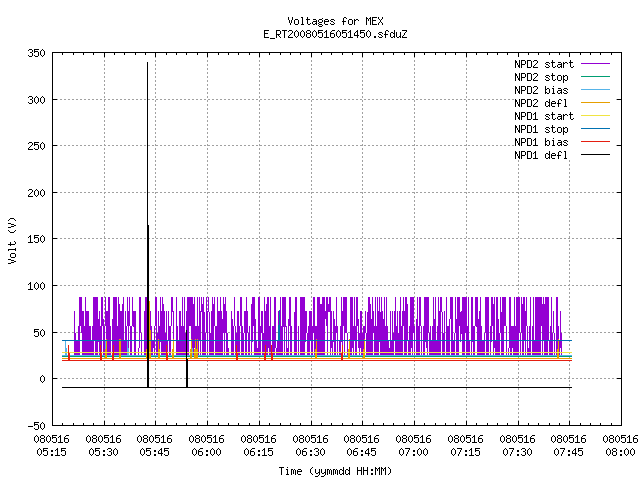Click the x-axis tick label 080516 07:45
Viewport: 640px width, 480px height.
(x=569, y=446)
